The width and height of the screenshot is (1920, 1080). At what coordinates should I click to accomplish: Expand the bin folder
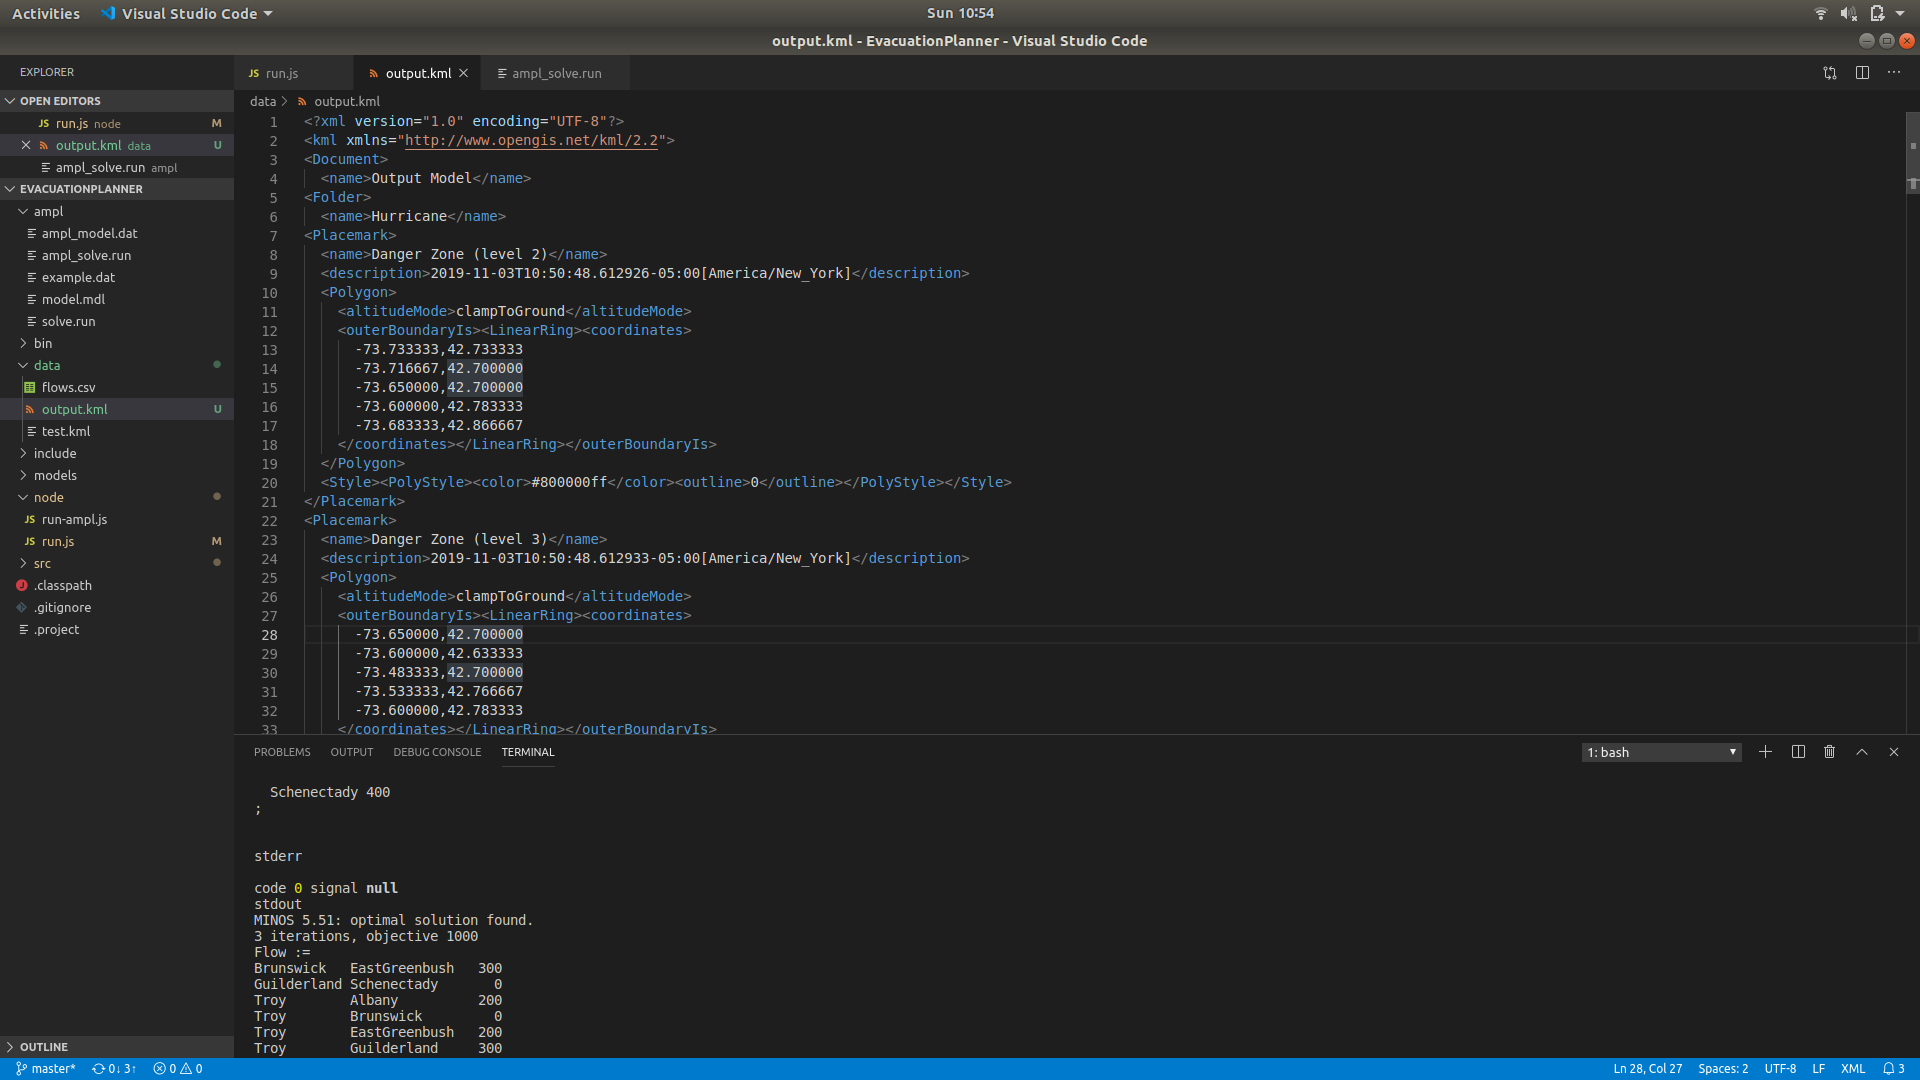coord(43,343)
